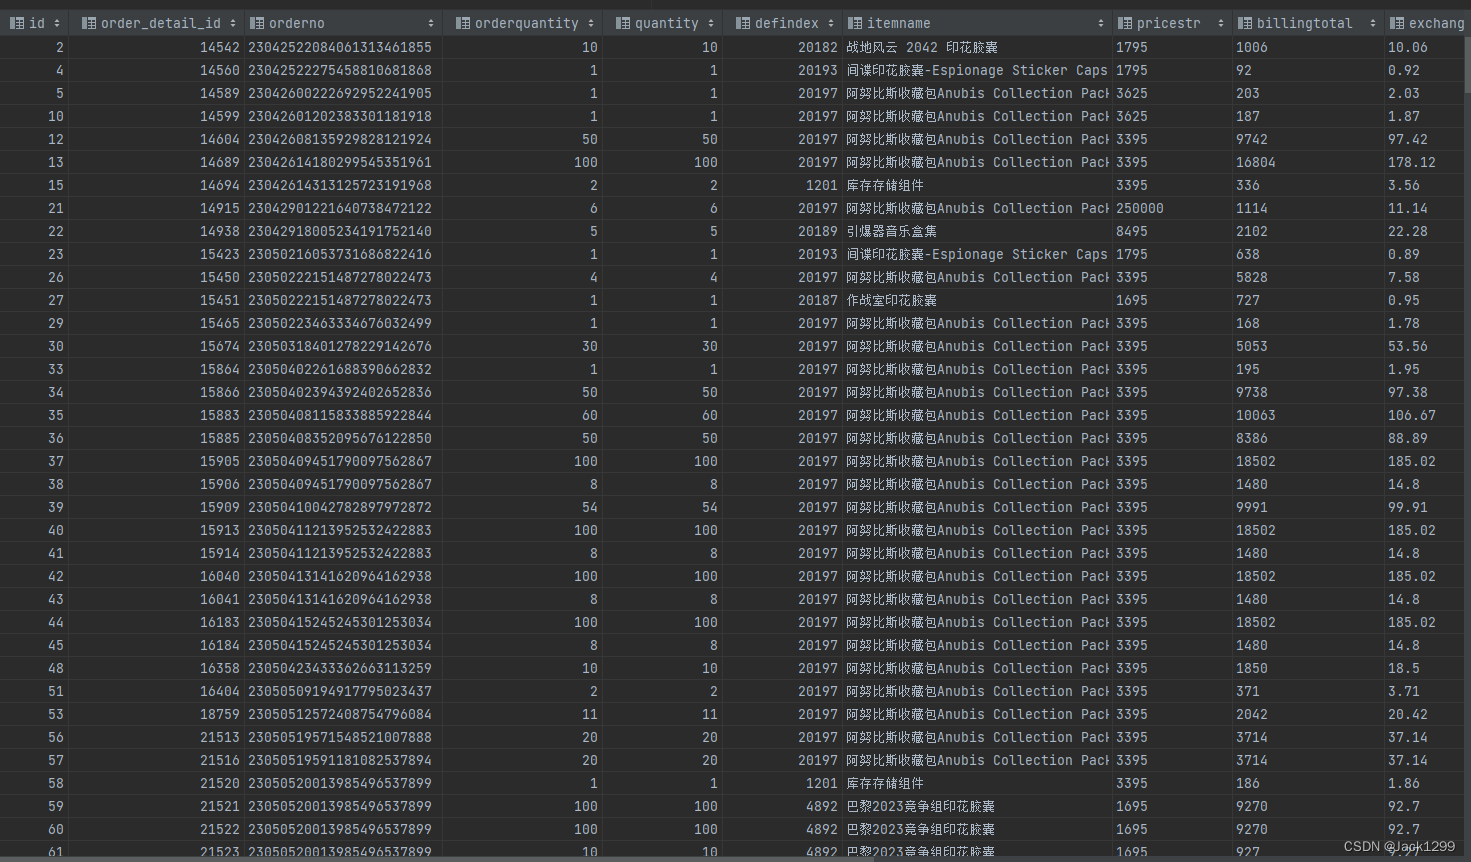Select orderno cell 23050519571548521007888
The width and height of the screenshot is (1471, 862).
pos(342,737)
